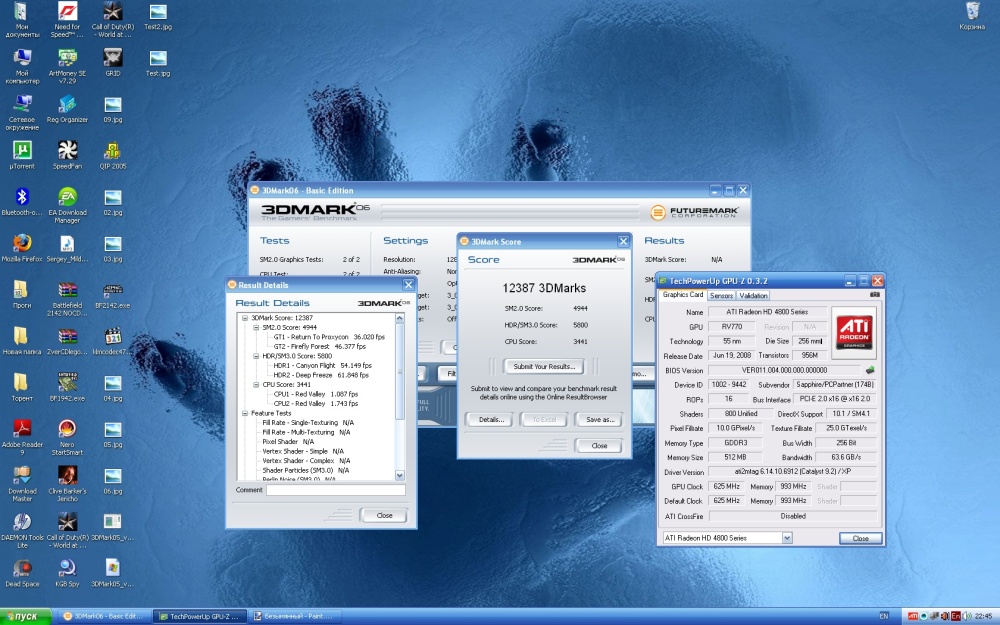This screenshot has height=625, width=1000.
Task: Click the volume speaker tray icon
Action: click(x=967, y=616)
